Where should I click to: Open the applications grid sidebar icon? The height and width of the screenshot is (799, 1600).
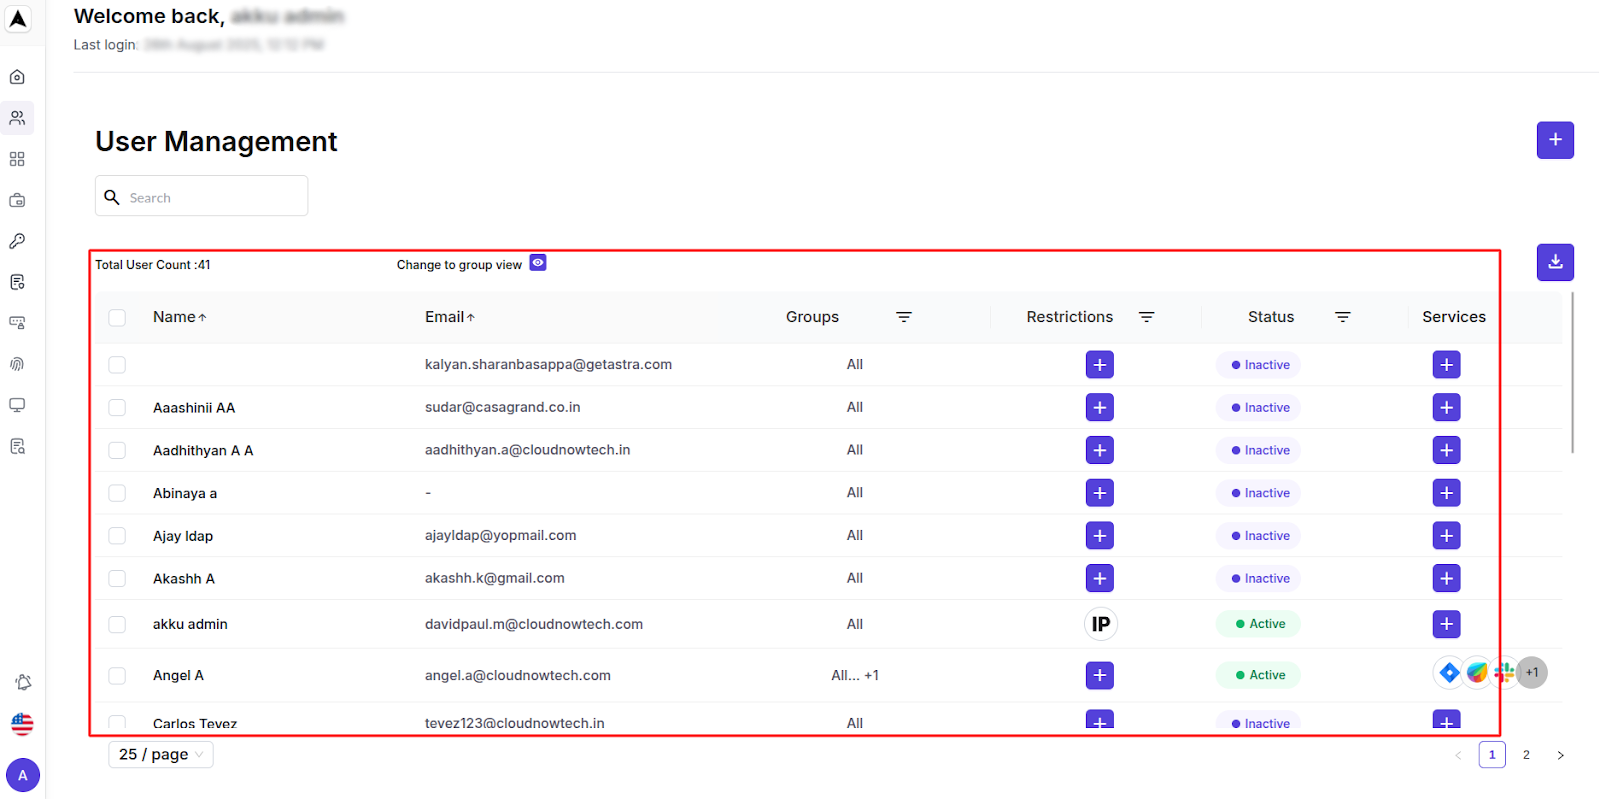point(17,159)
